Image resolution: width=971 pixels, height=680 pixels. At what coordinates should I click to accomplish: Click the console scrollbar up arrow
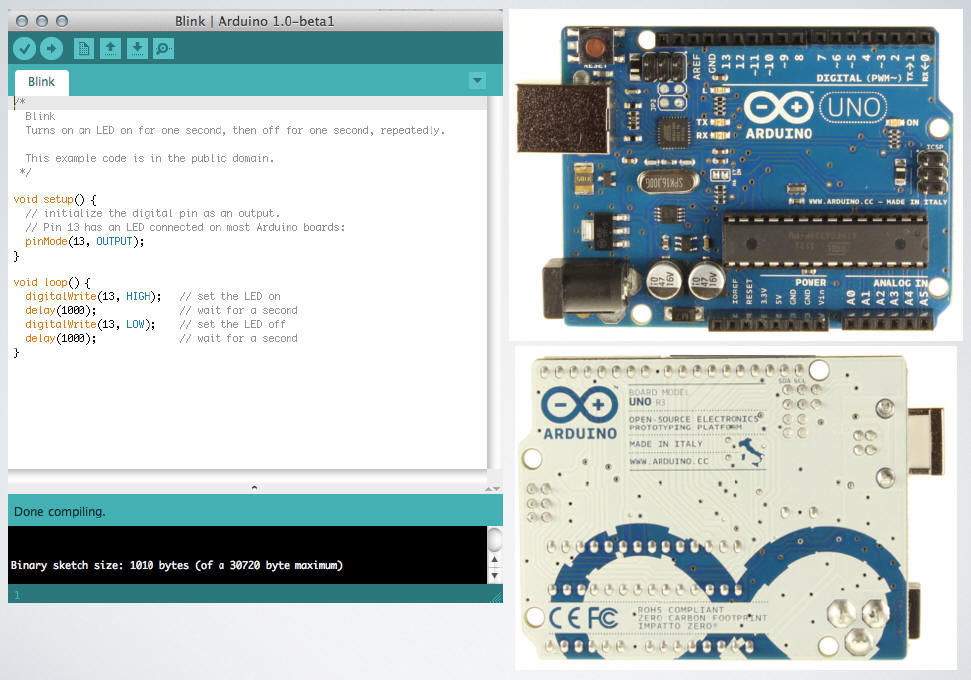point(494,560)
